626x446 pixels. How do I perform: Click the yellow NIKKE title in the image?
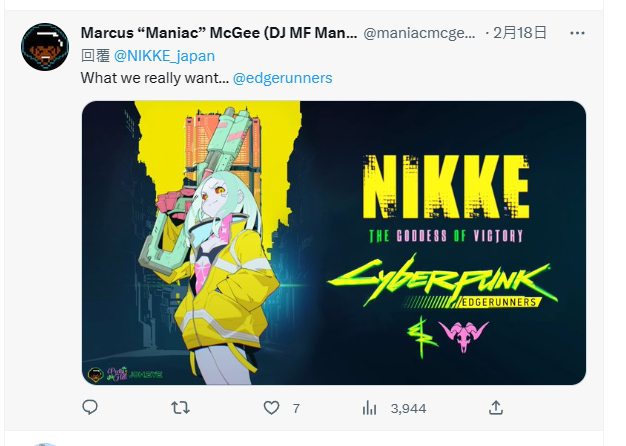coord(444,187)
